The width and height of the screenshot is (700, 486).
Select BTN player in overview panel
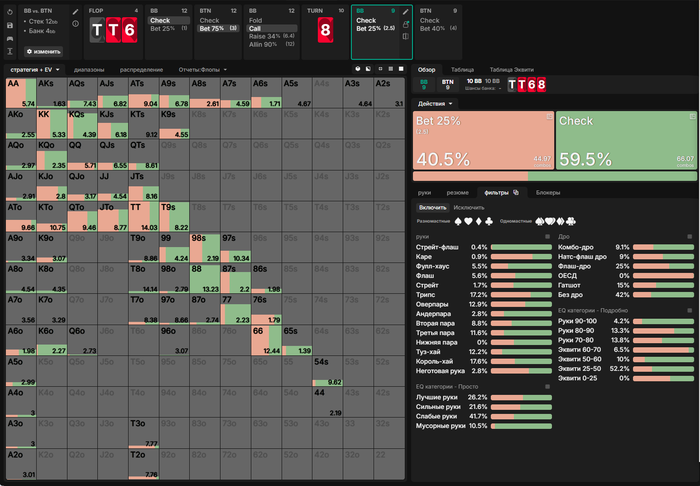pos(447,84)
